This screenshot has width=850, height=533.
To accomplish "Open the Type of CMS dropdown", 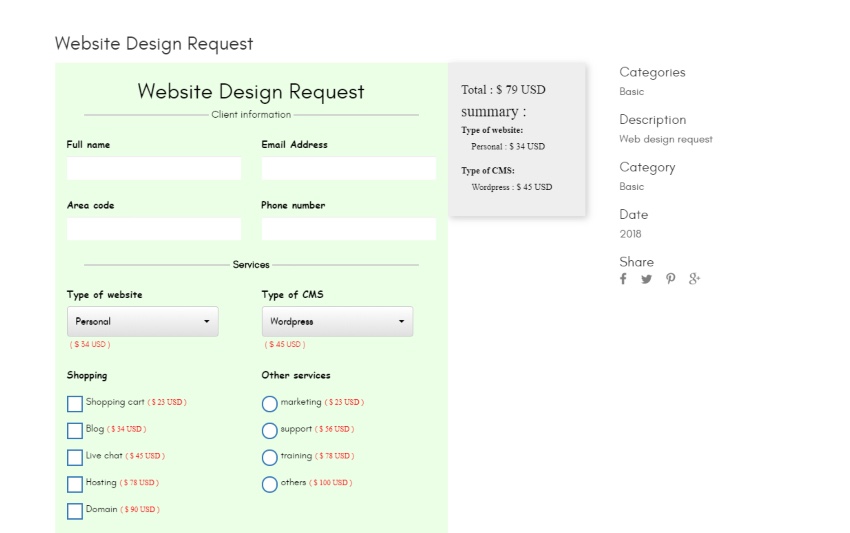I will coord(337,322).
